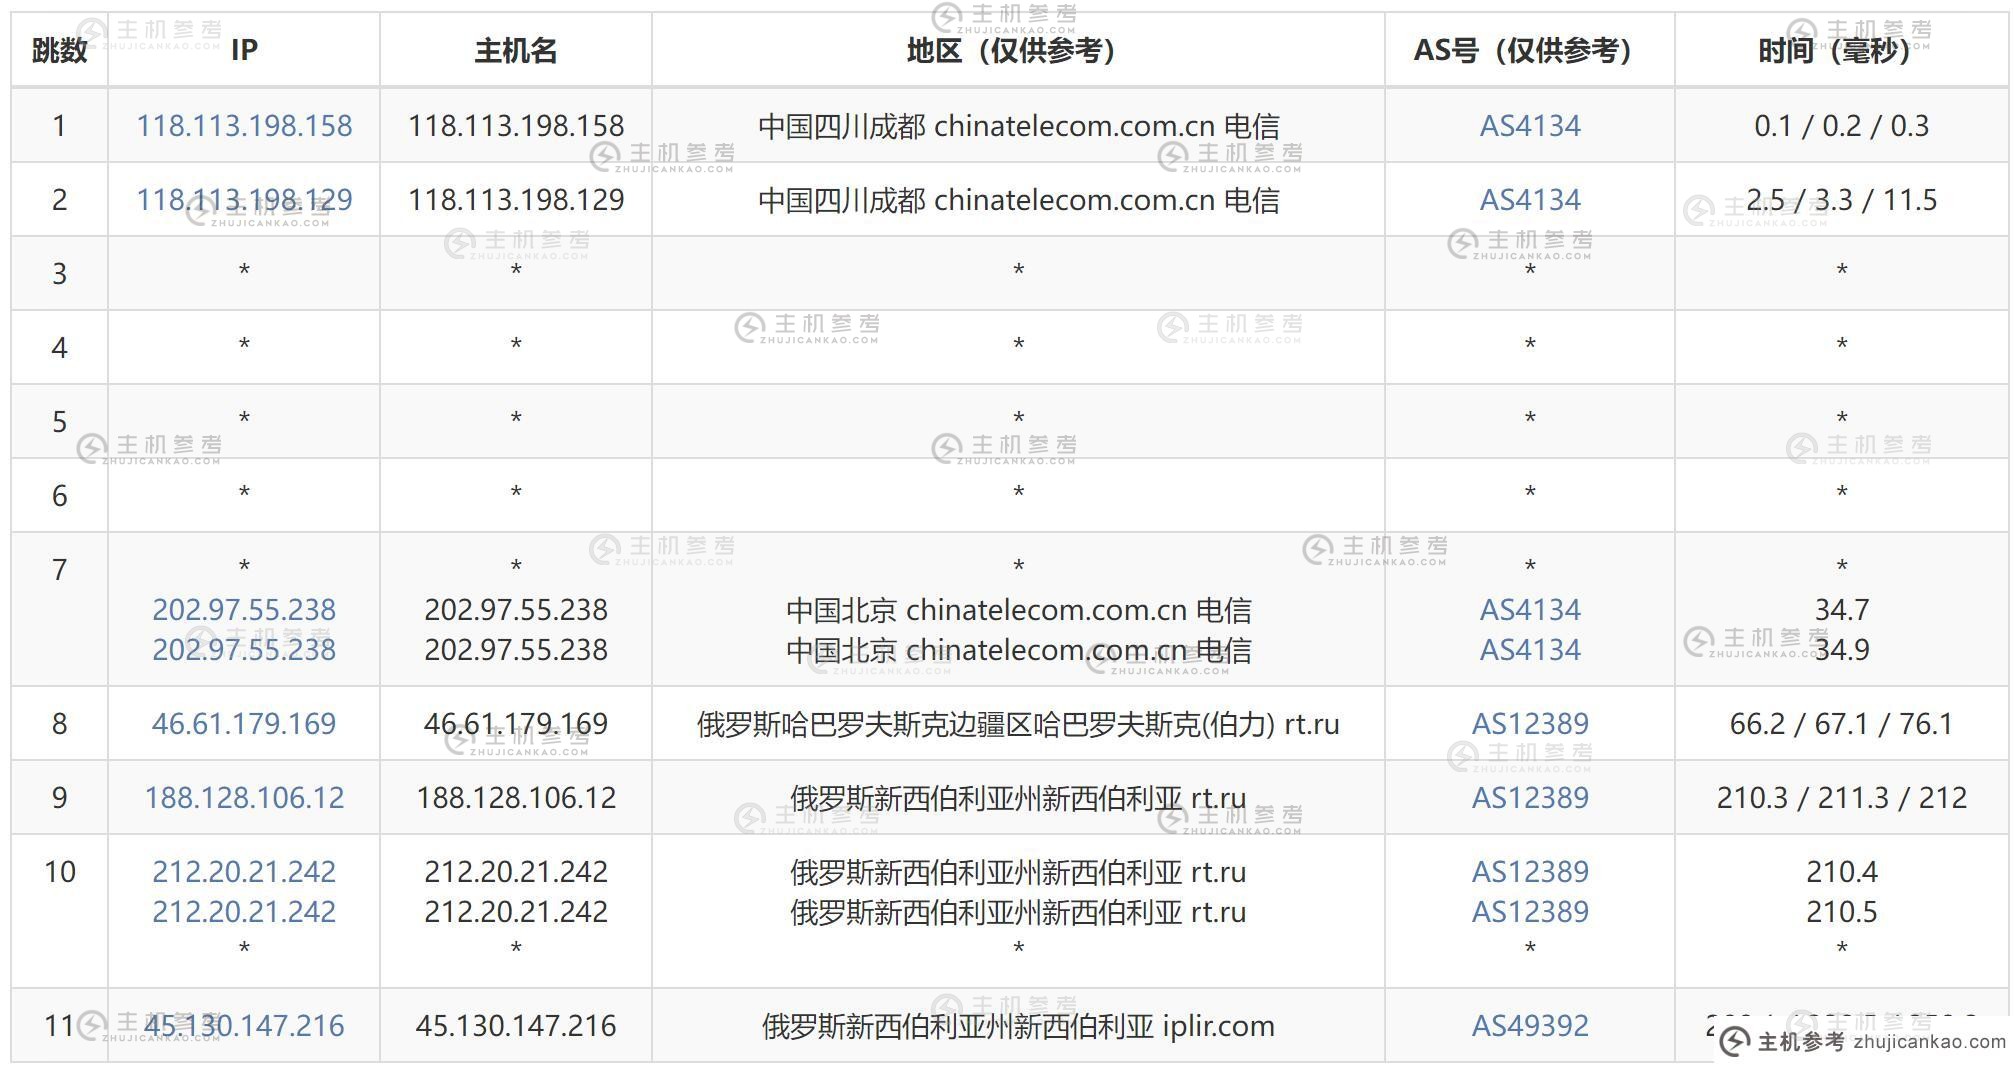The image size is (2014, 1066).
Task: Select region text in hop 1 row
Action: 1018,126
